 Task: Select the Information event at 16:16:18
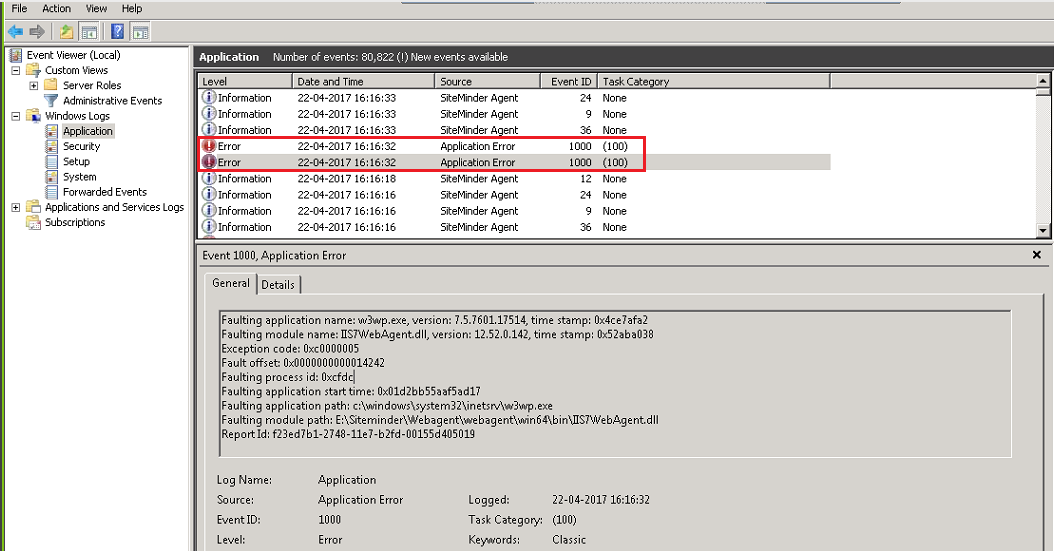[x=515, y=179]
